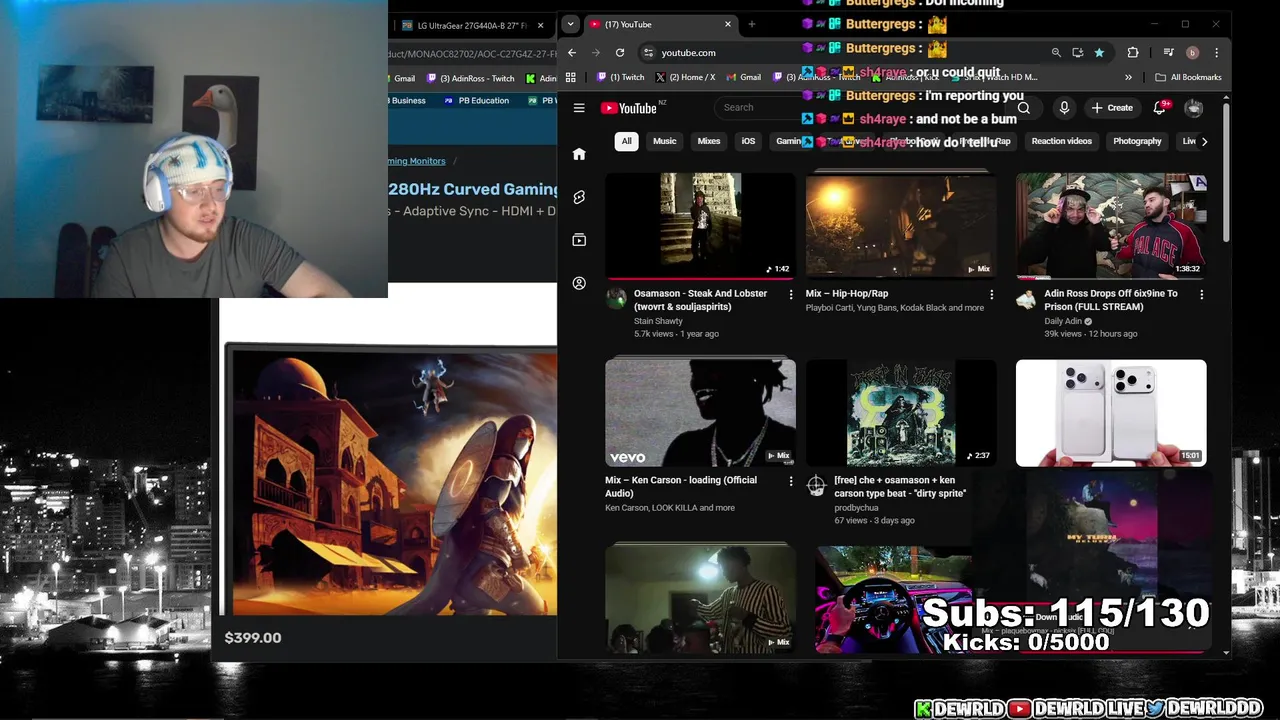The height and width of the screenshot is (720, 1280).
Task: Open the Chrome profile avatar
Action: [x=1192, y=52]
